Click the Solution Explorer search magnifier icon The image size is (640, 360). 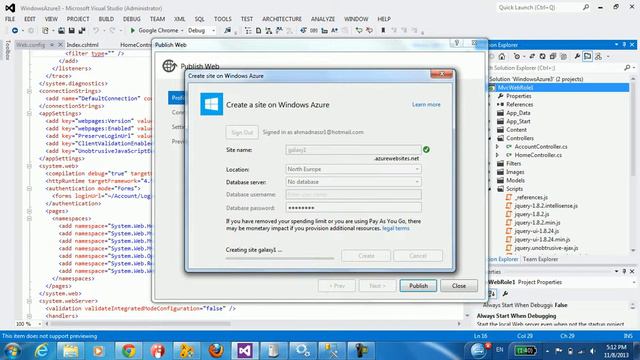[627, 68]
